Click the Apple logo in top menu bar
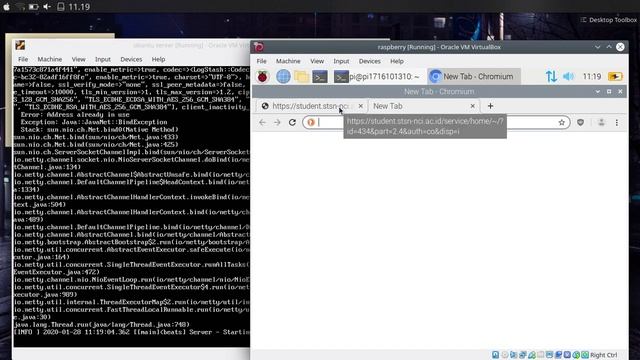The width and height of the screenshot is (640, 360). (x=7, y=7)
